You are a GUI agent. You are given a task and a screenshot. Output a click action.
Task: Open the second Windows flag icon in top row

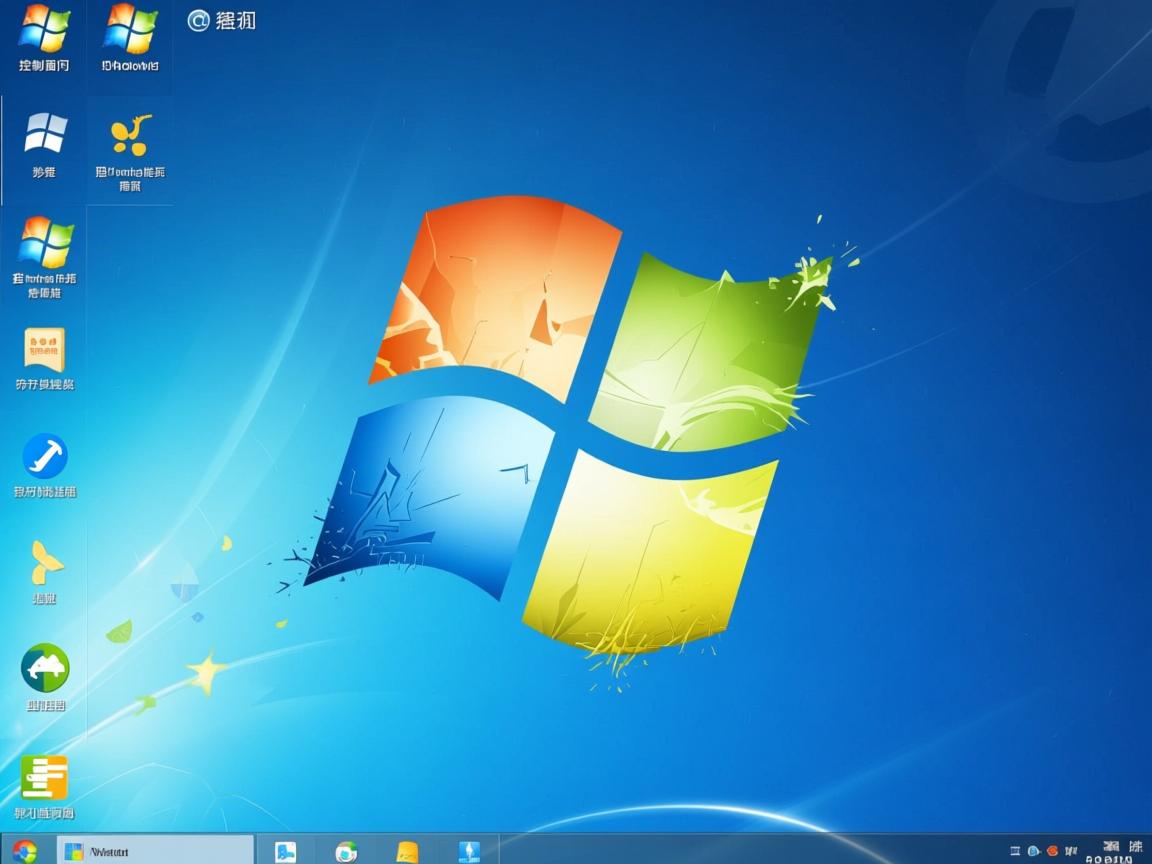pyautogui.click(x=130, y=30)
